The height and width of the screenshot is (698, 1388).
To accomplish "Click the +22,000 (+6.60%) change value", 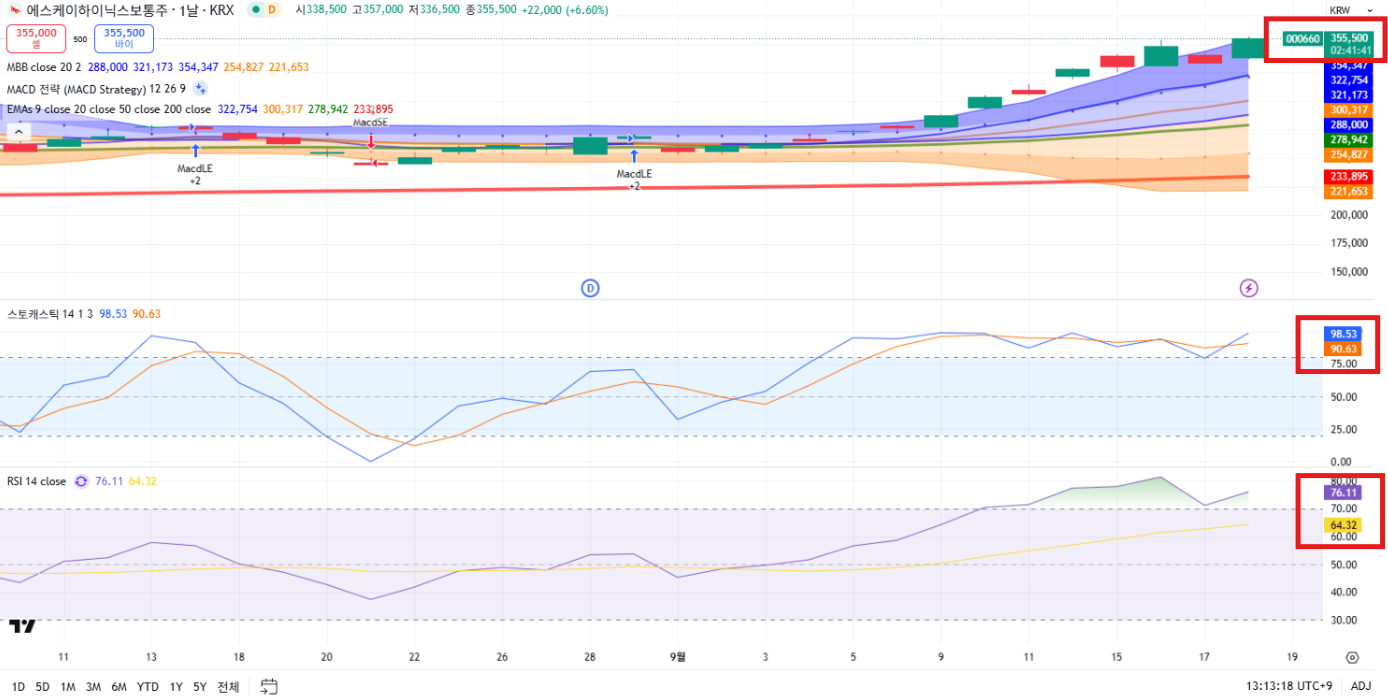I will 564,9.
